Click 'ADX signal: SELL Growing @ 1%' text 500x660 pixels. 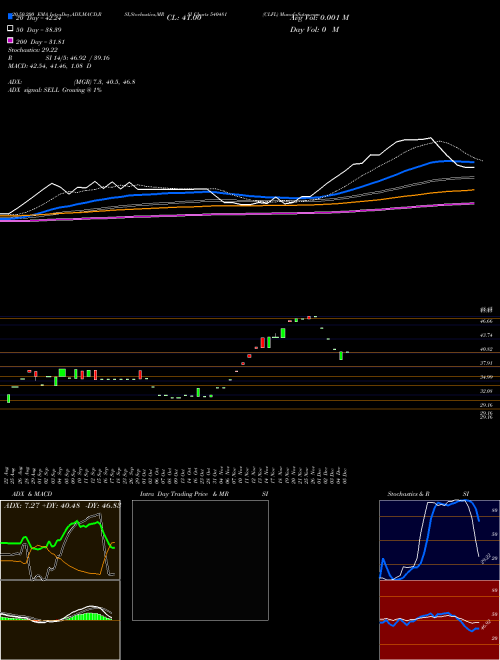(x=55, y=90)
